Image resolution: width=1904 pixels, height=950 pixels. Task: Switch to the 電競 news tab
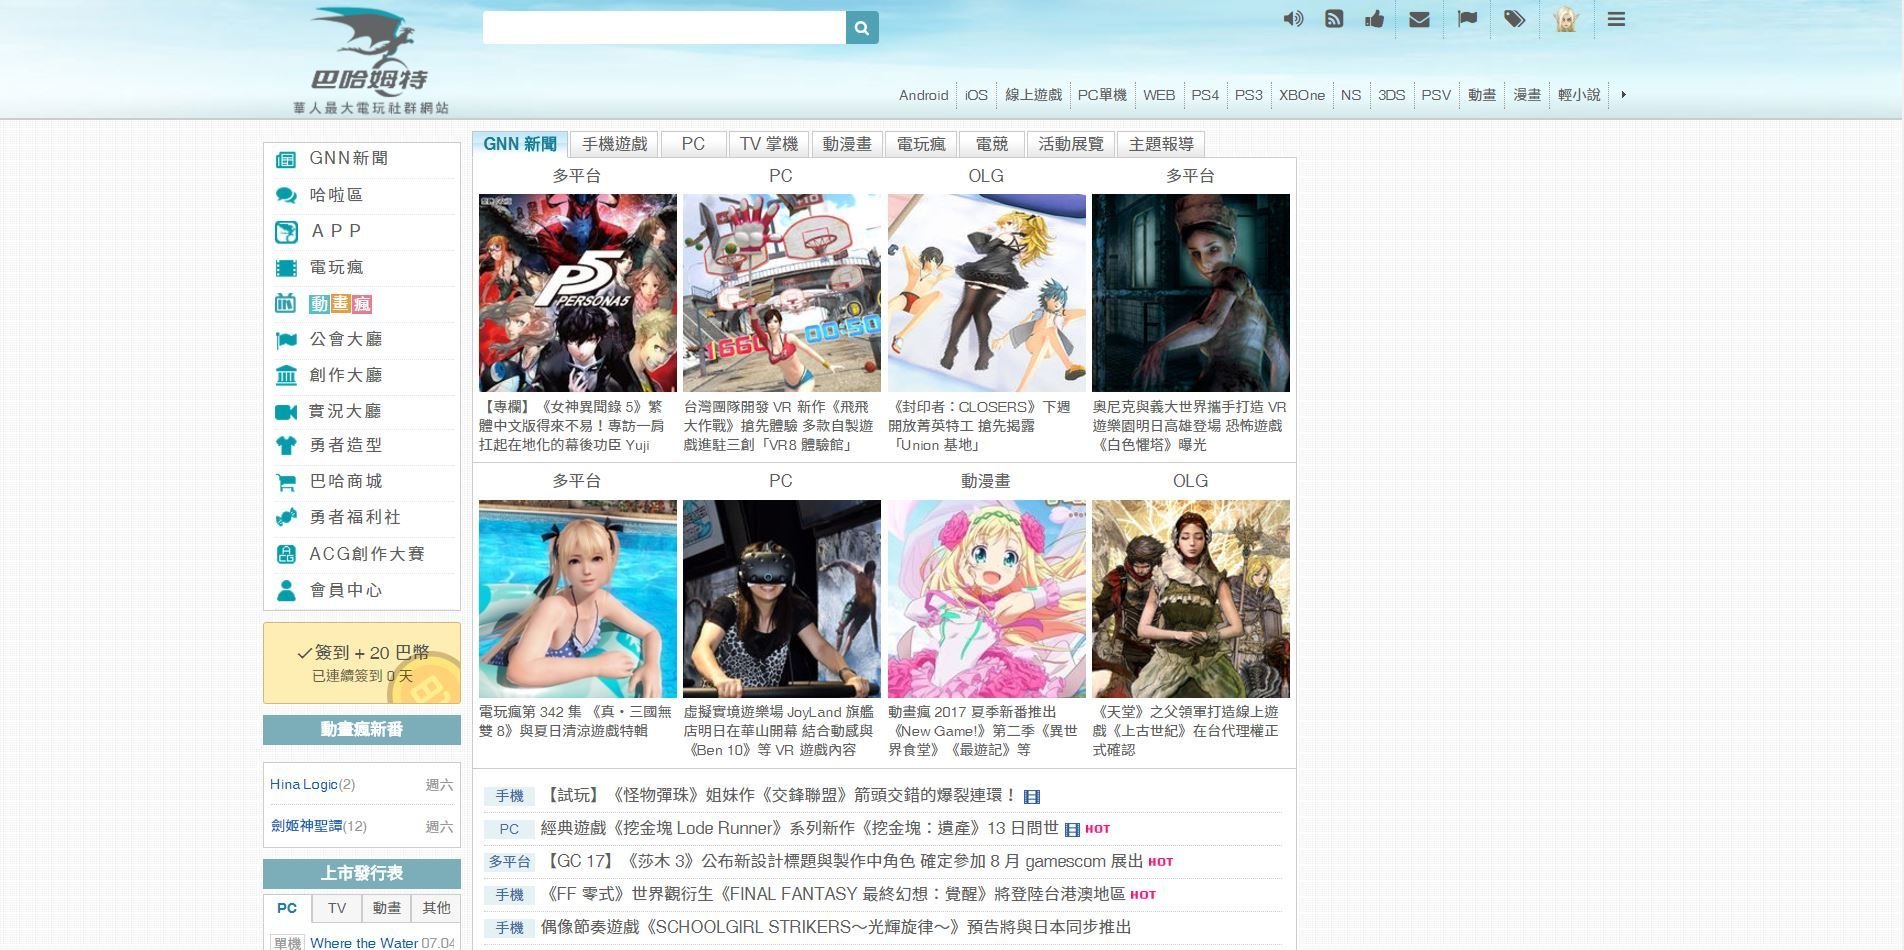991,144
